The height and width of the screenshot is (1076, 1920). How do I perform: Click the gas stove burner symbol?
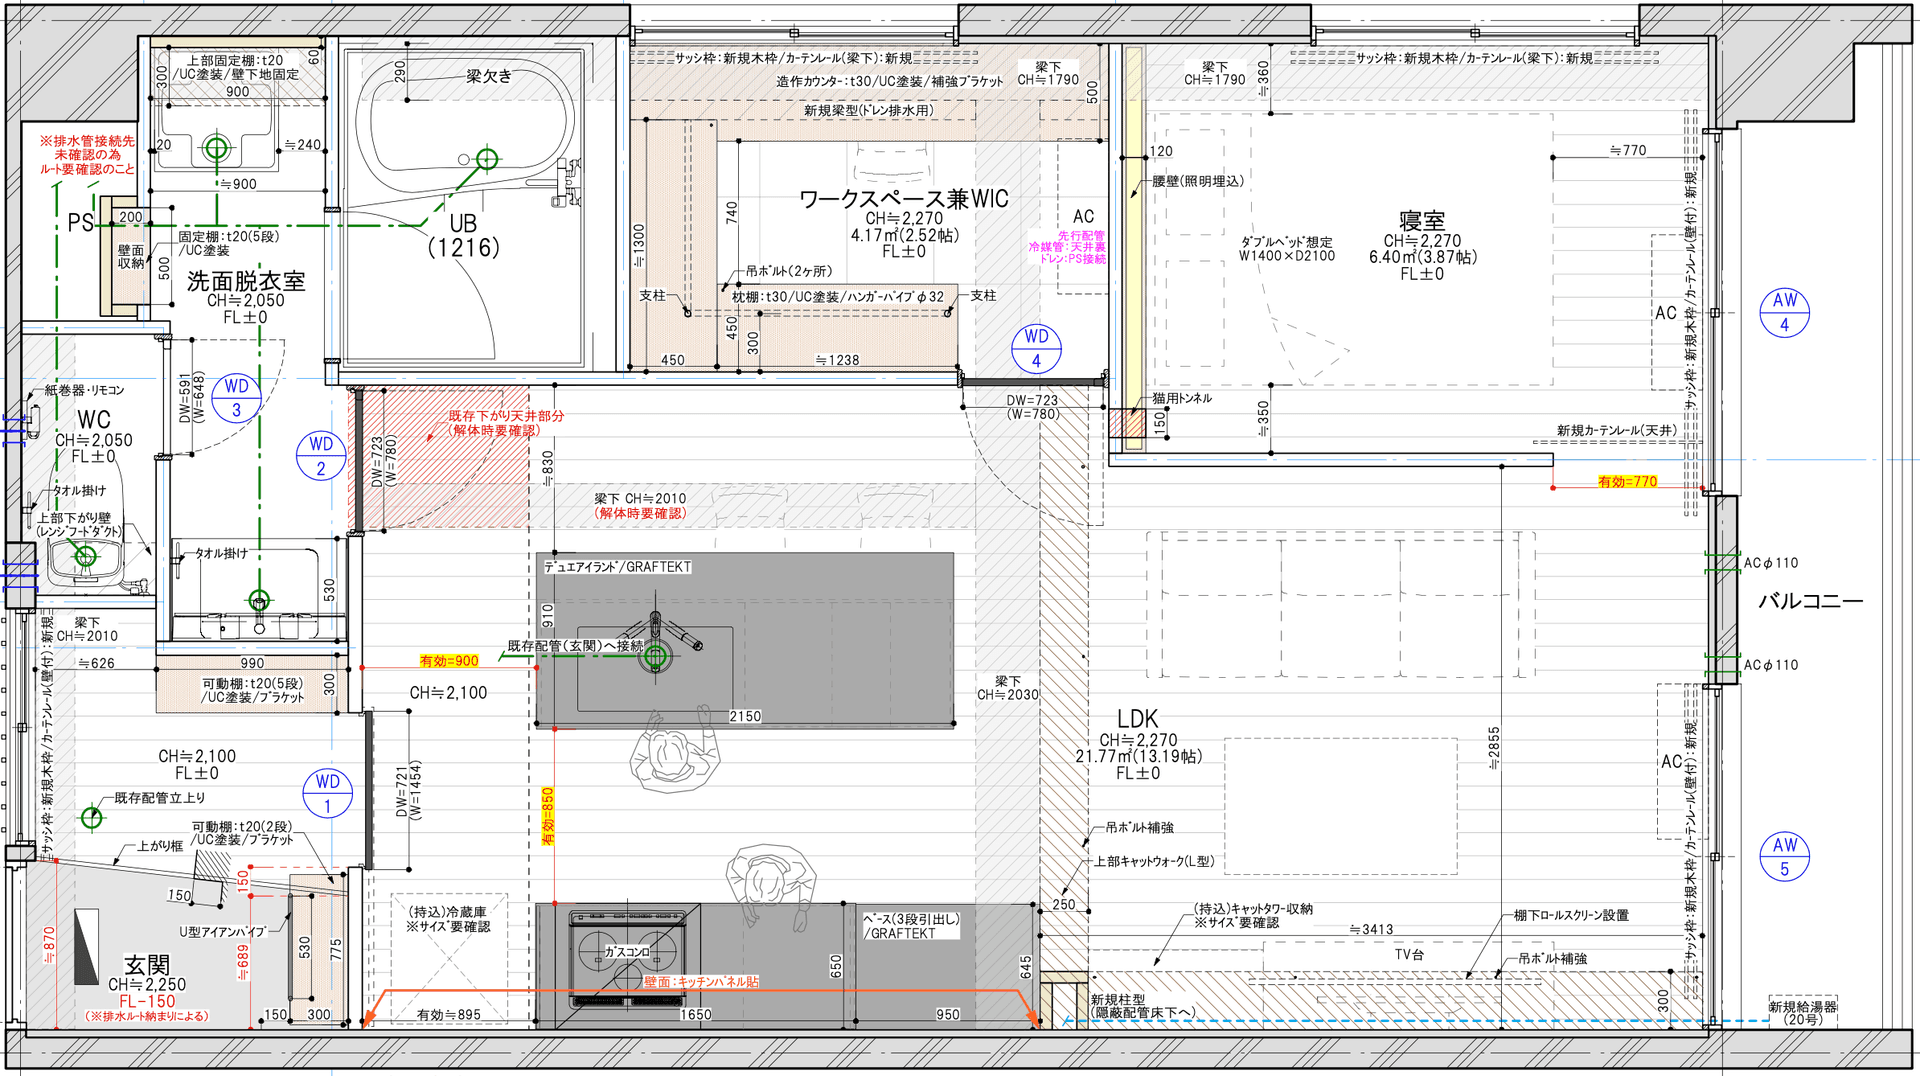coord(626,953)
